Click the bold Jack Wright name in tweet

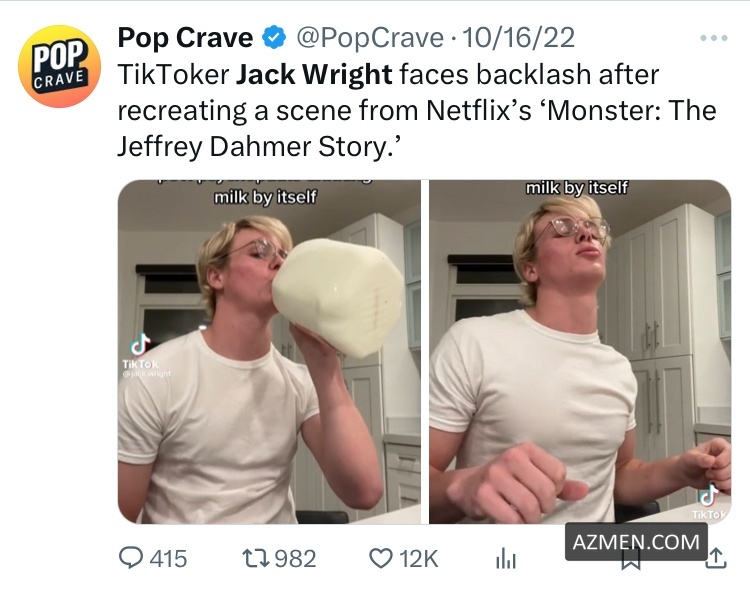pyautogui.click(x=316, y=74)
